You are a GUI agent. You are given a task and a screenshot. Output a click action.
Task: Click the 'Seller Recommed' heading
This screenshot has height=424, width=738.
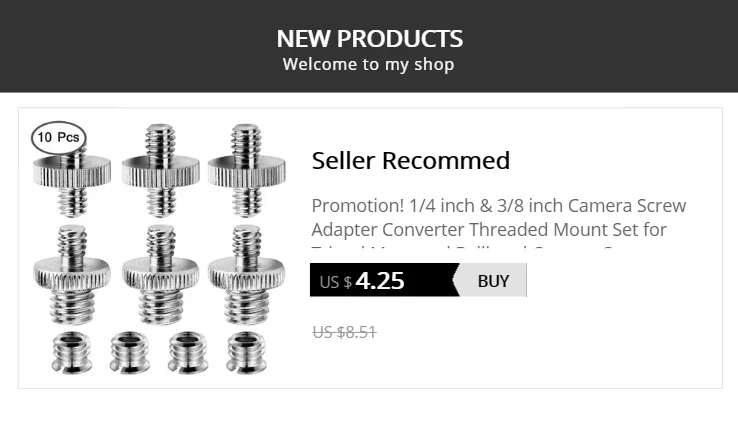pyautogui.click(x=410, y=161)
